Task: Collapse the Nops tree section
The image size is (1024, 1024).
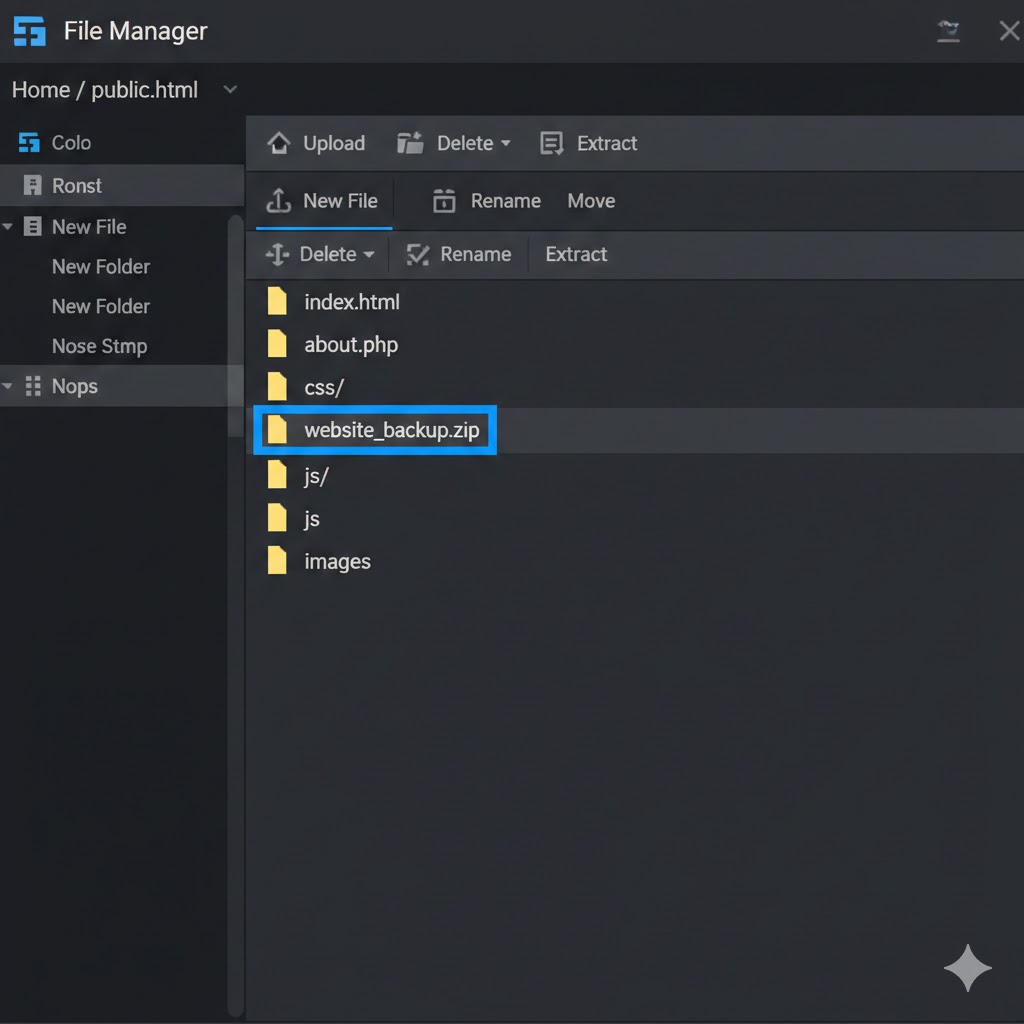Action: [8, 387]
